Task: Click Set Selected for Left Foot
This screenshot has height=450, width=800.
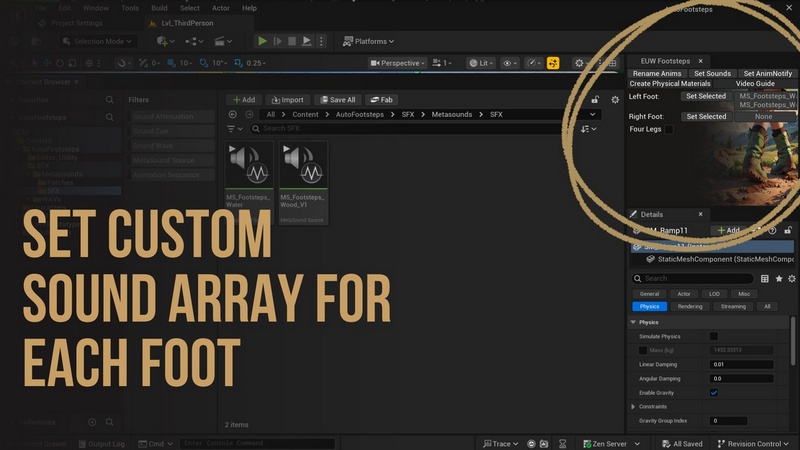Action: 705,97
